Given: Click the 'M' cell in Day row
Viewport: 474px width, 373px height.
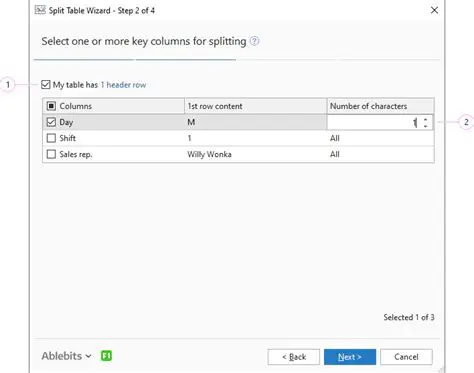Looking at the screenshot, I should [191, 122].
